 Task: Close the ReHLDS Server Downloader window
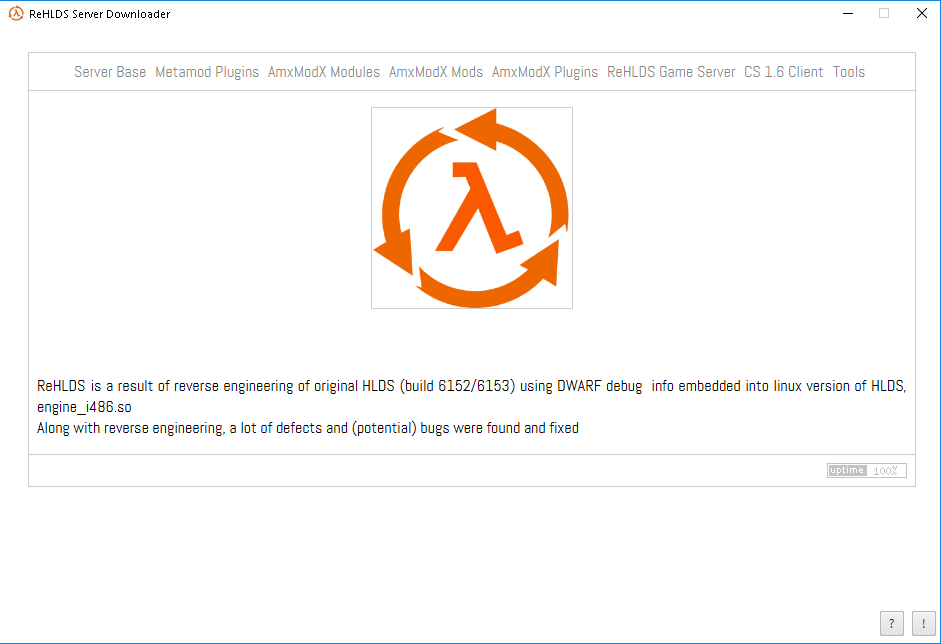click(922, 13)
